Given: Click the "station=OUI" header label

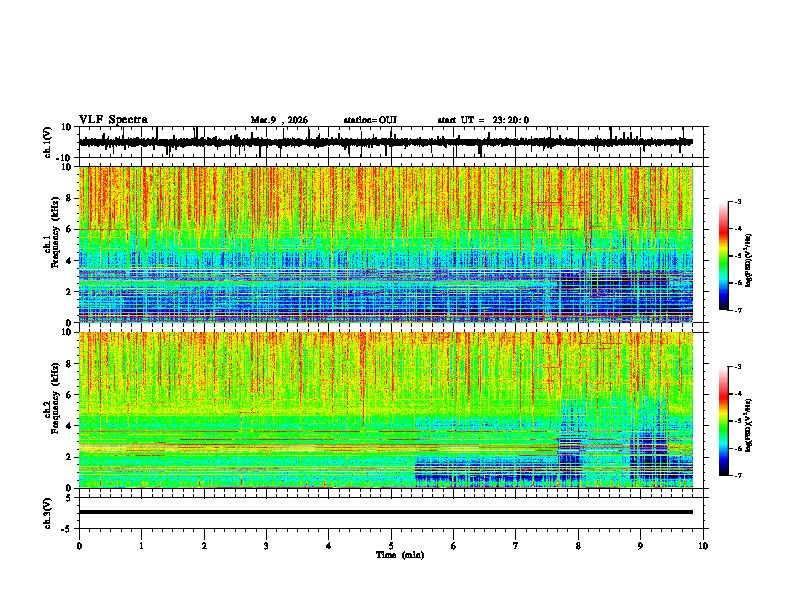Looking at the screenshot, I should 370,120.
